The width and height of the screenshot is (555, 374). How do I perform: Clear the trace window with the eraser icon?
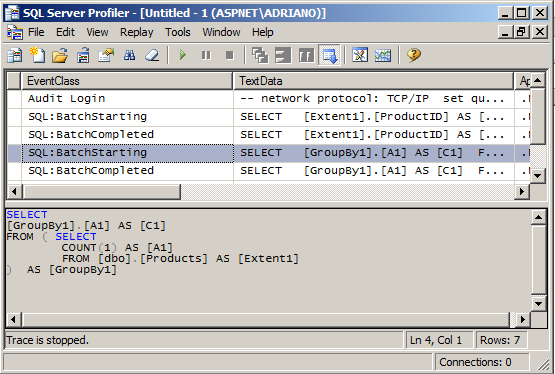152,56
